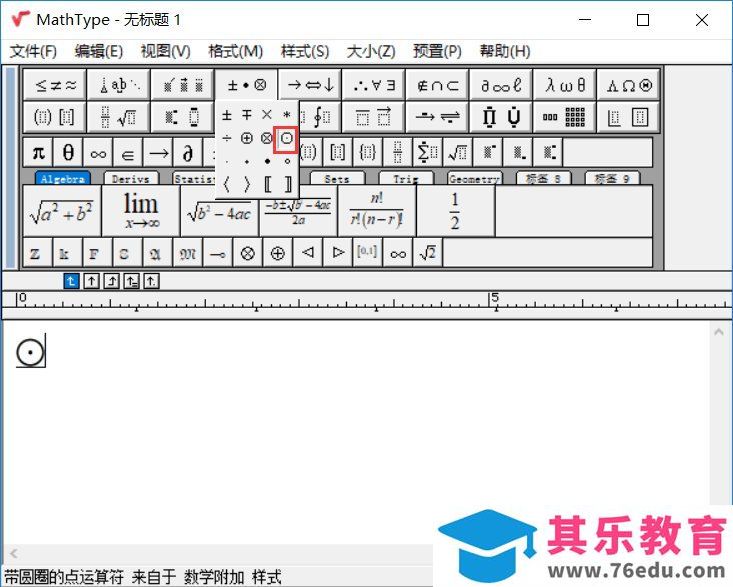Insert the multiplication × sign from popup

click(x=267, y=115)
